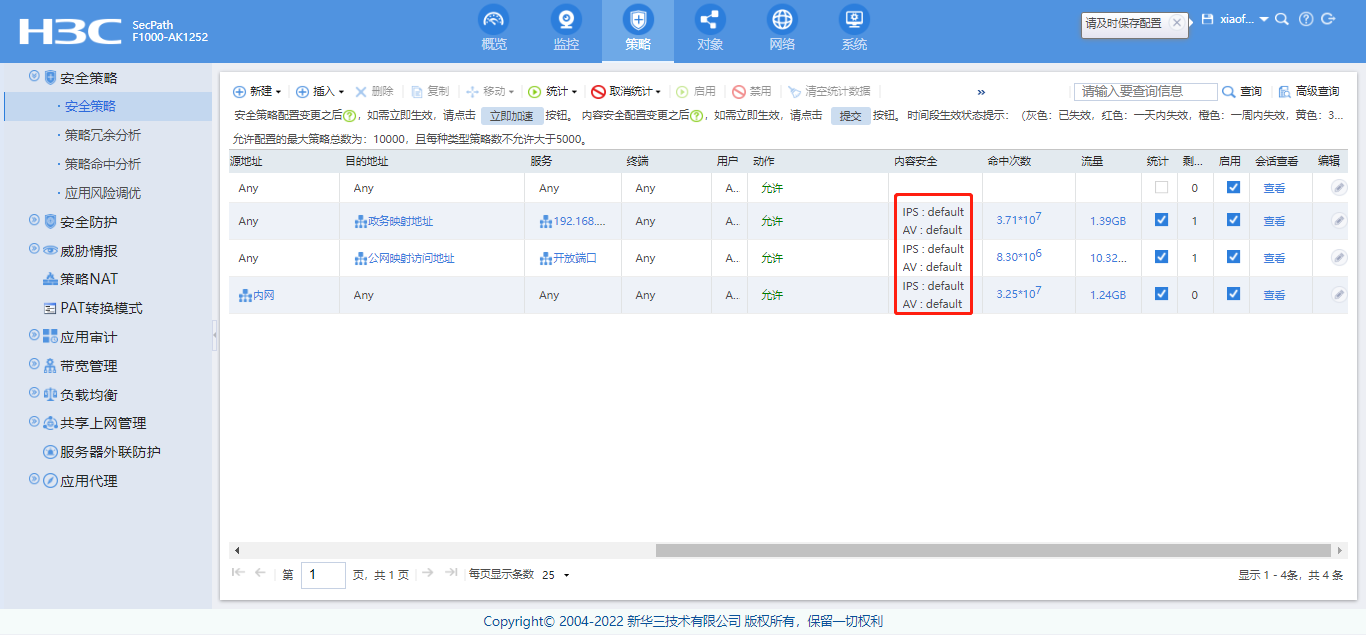Expand the 带宽管理 tree node
Screen dimensions: 1366x635
click(35, 365)
